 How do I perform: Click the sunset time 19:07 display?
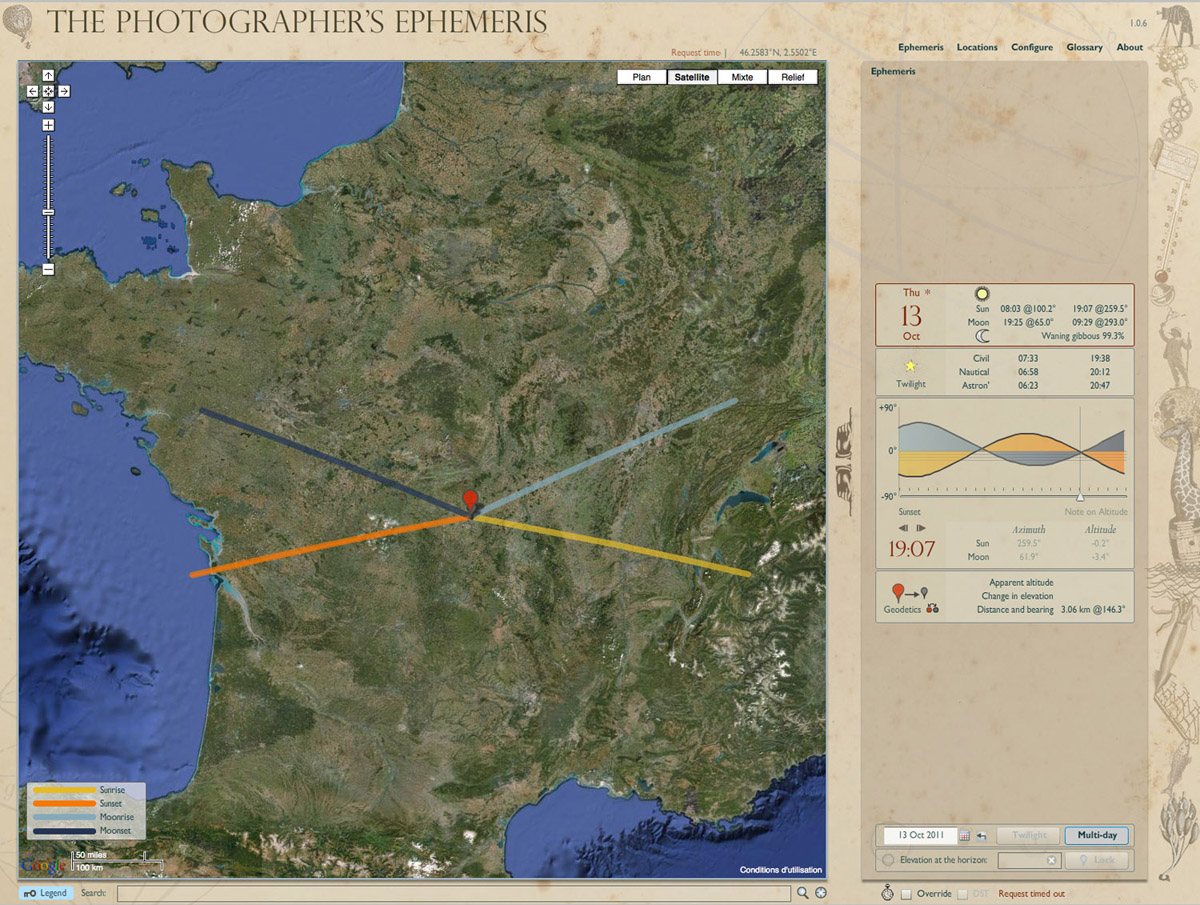pos(912,549)
